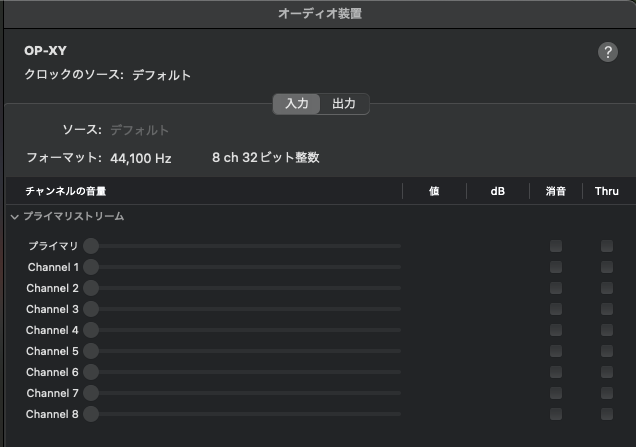Viewport: 636px width, 447px height.
Task: Enable Thru for Channel 2
Action: tap(607, 288)
